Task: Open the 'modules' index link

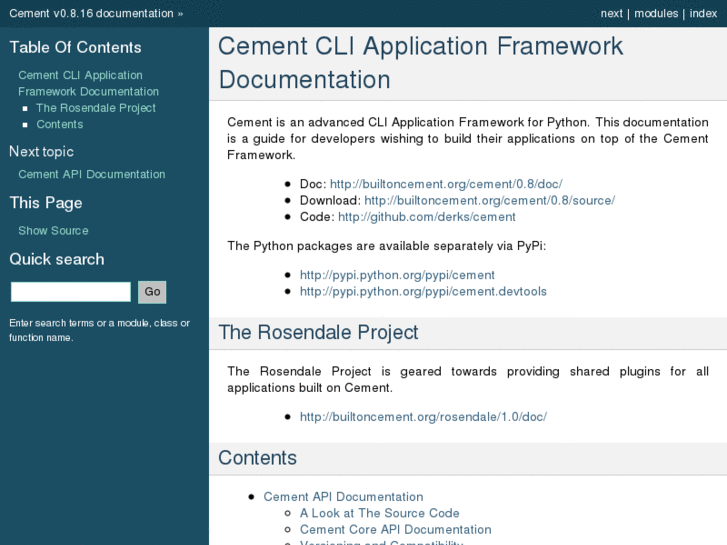Action: point(656,13)
